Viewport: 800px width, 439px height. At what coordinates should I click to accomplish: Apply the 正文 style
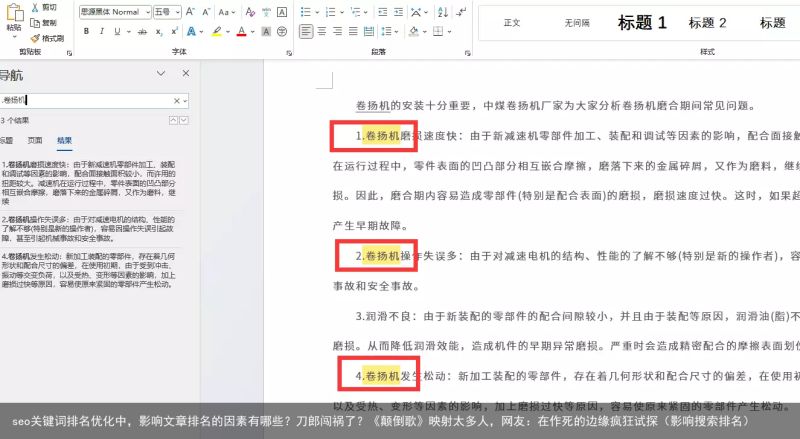pos(511,23)
